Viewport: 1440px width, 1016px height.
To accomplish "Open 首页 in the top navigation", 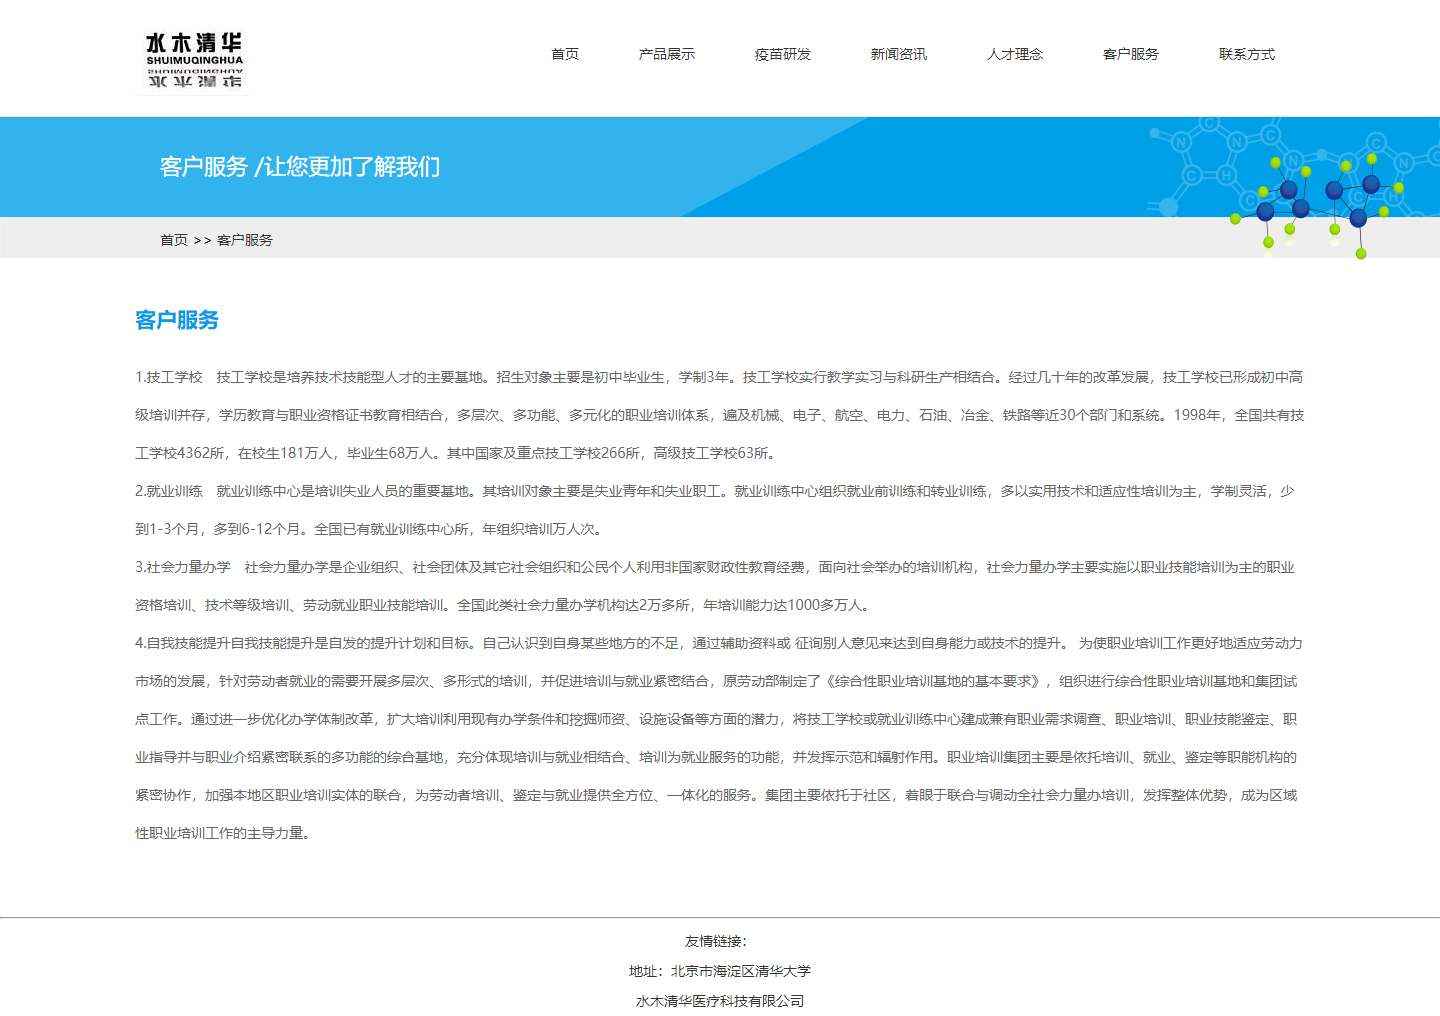I will point(565,54).
